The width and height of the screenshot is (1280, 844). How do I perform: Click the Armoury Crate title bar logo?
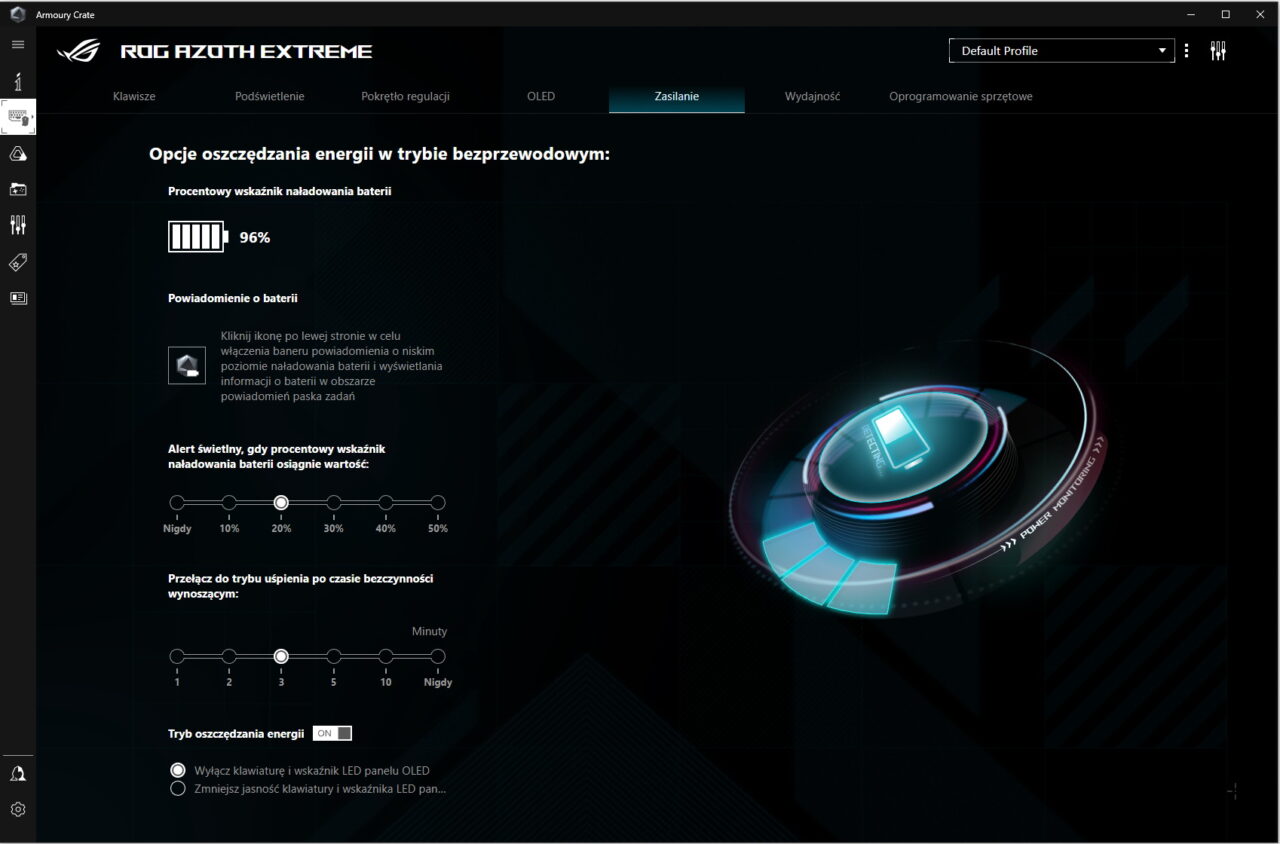coord(17,14)
